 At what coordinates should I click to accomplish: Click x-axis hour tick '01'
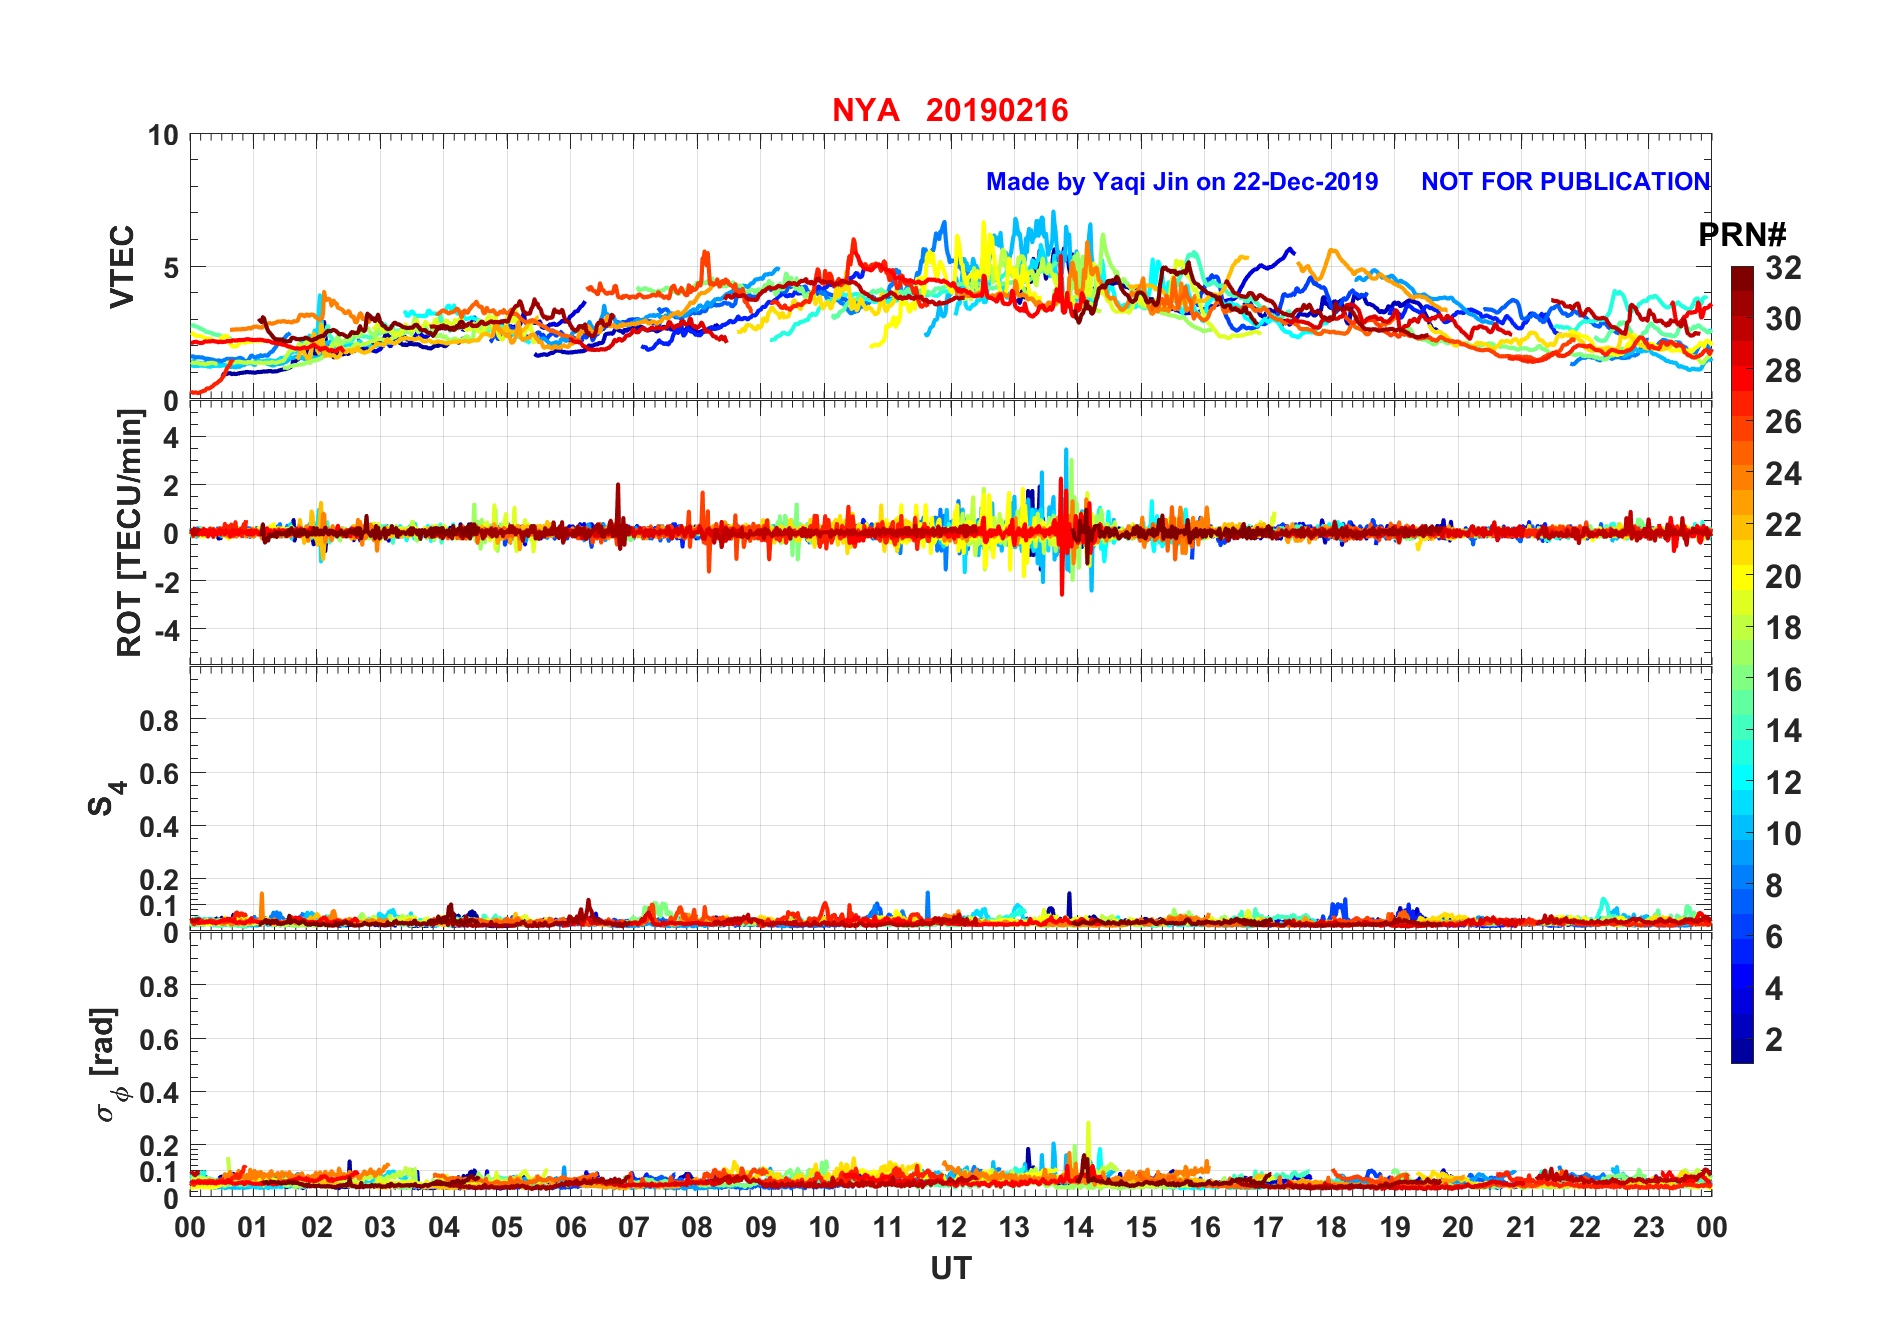pyautogui.click(x=253, y=1227)
